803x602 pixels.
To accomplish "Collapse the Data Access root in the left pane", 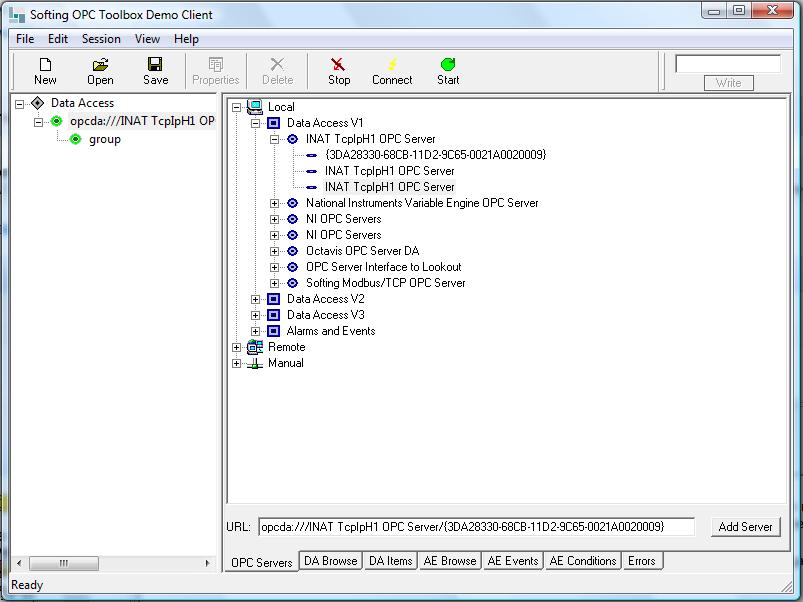I will [x=19, y=104].
